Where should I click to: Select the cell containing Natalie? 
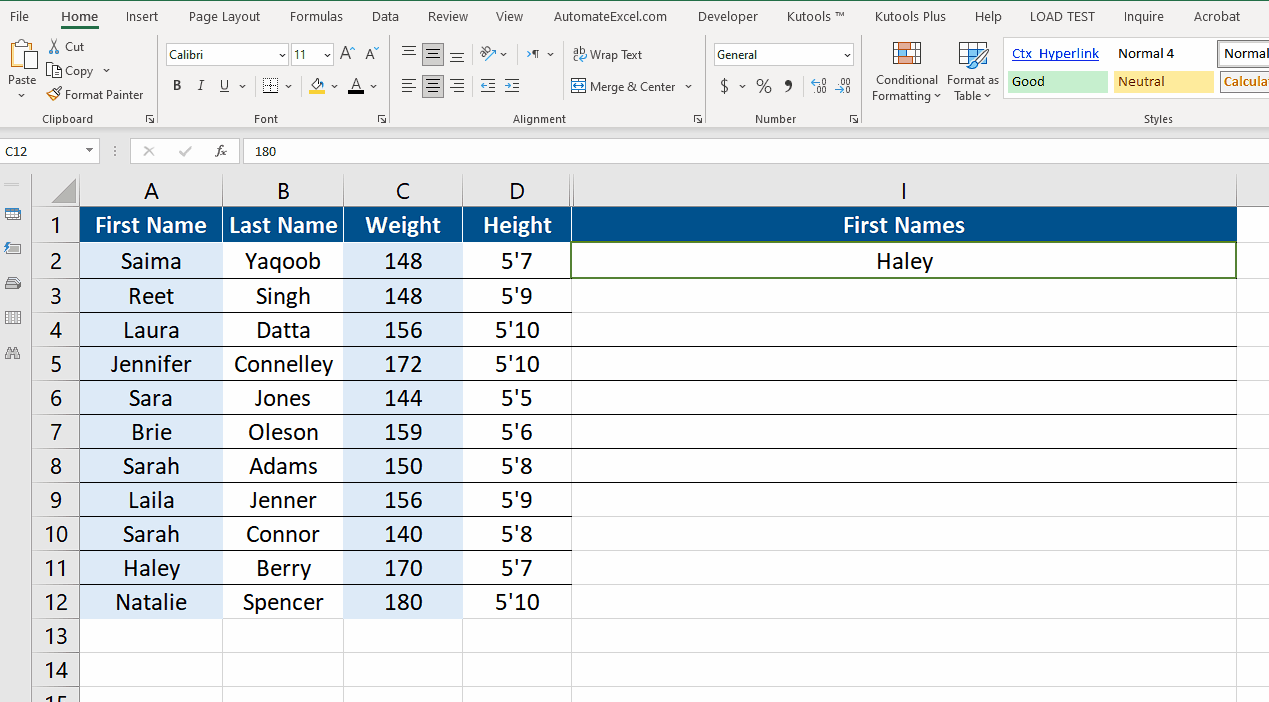pos(150,601)
